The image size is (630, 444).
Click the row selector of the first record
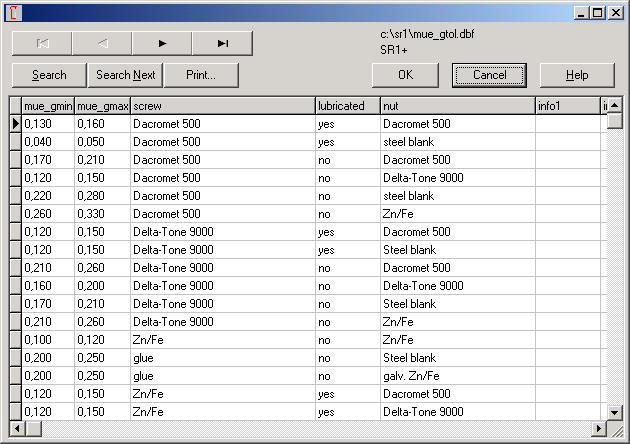[15, 124]
